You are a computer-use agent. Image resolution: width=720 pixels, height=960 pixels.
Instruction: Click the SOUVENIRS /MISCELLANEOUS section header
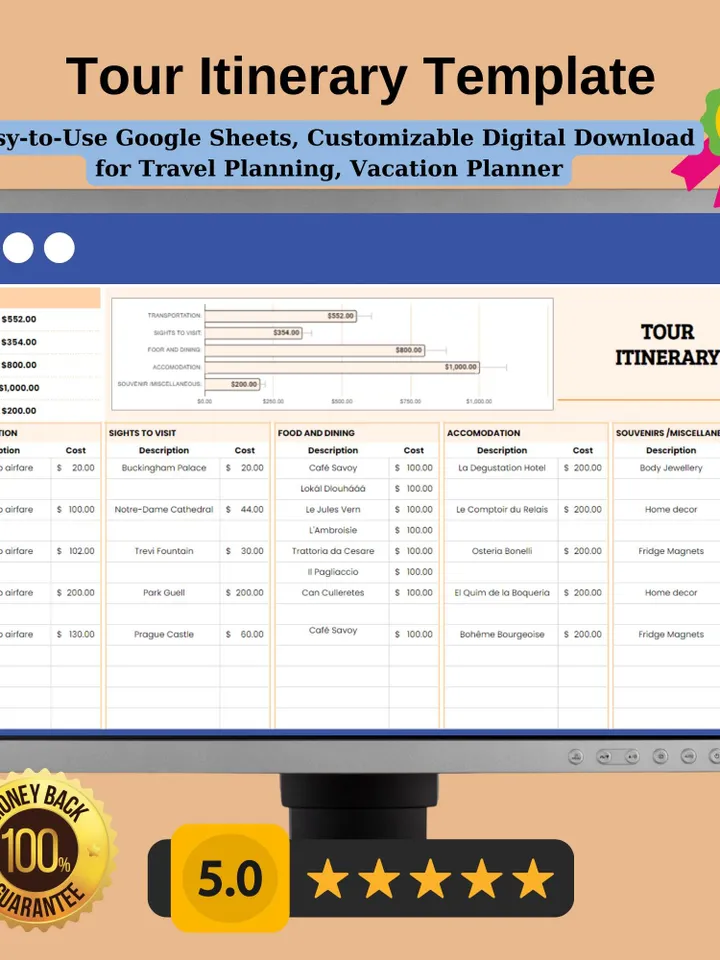coord(667,433)
